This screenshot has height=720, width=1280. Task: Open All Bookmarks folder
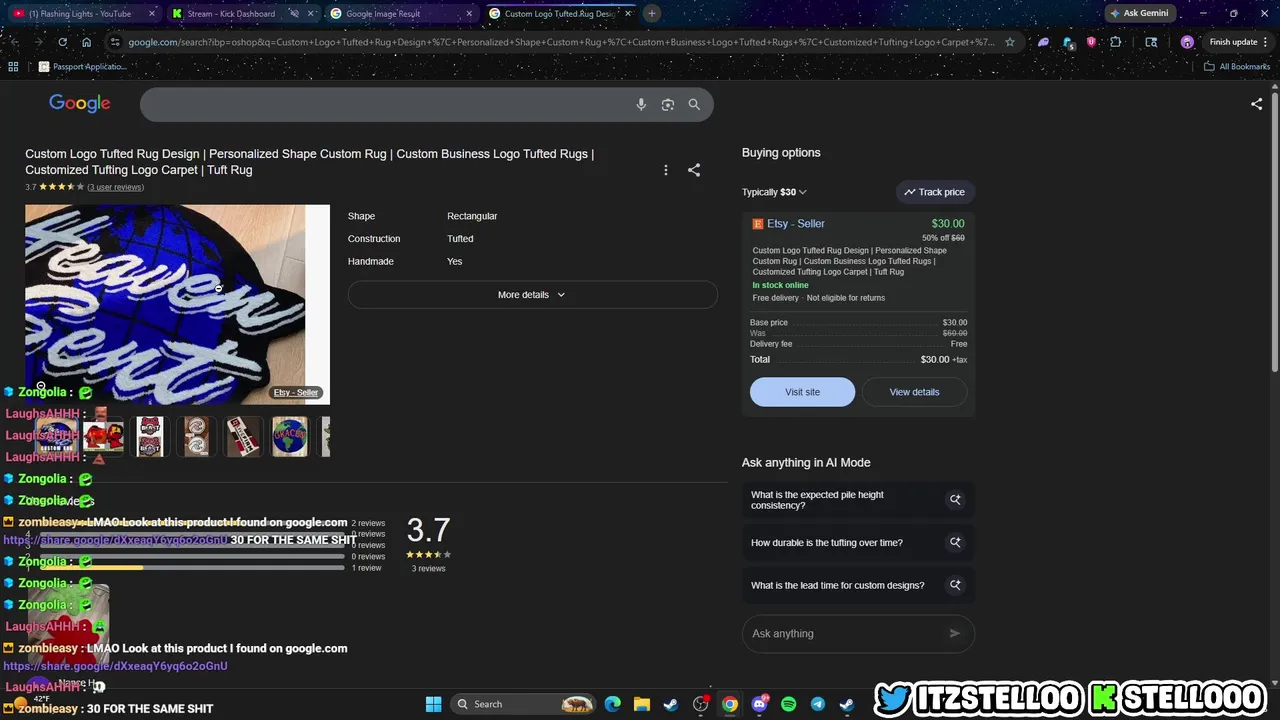click(x=1237, y=66)
